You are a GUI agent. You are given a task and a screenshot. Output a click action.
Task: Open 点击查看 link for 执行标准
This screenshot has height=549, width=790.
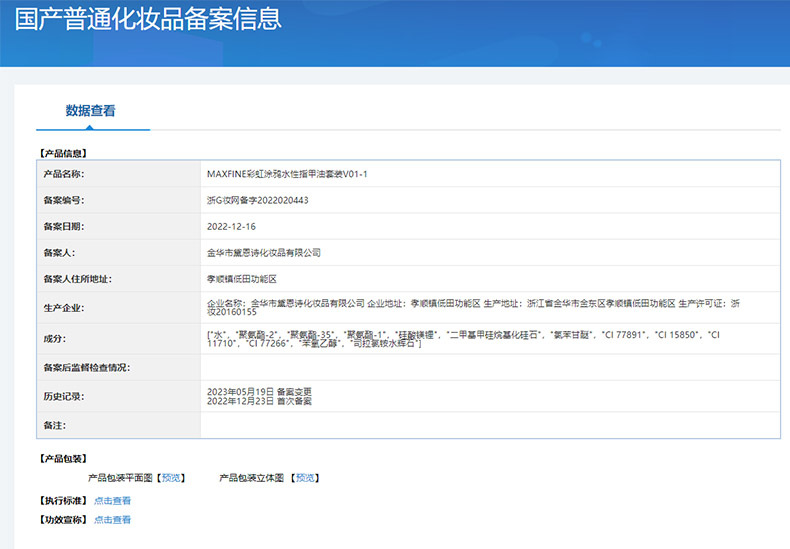112,501
